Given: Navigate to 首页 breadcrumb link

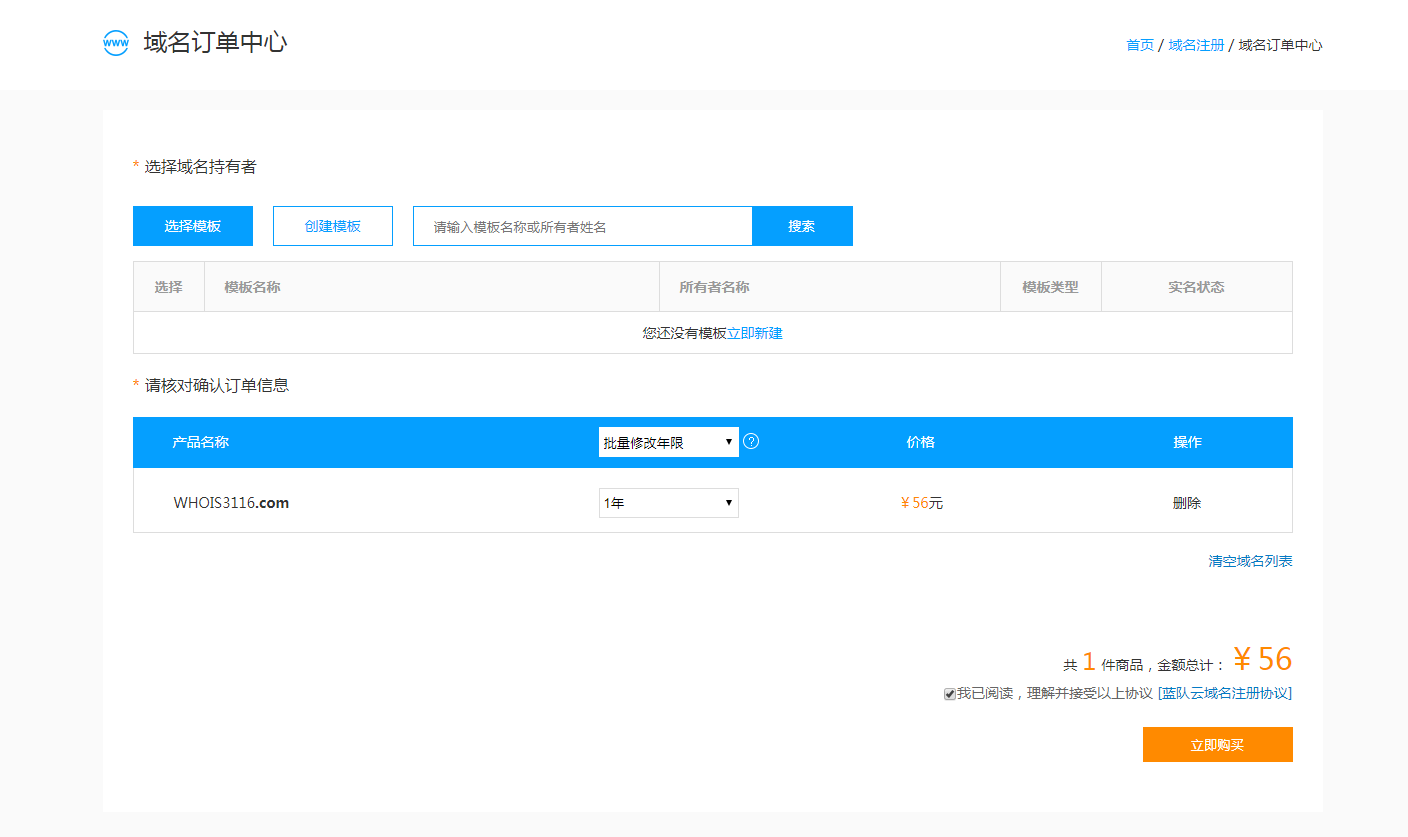Looking at the screenshot, I should (1138, 44).
